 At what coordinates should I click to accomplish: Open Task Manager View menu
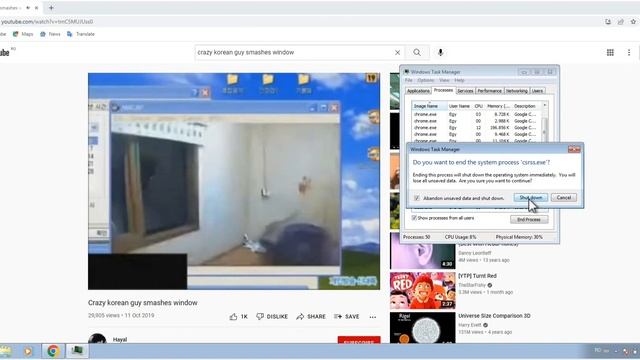[444, 80]
